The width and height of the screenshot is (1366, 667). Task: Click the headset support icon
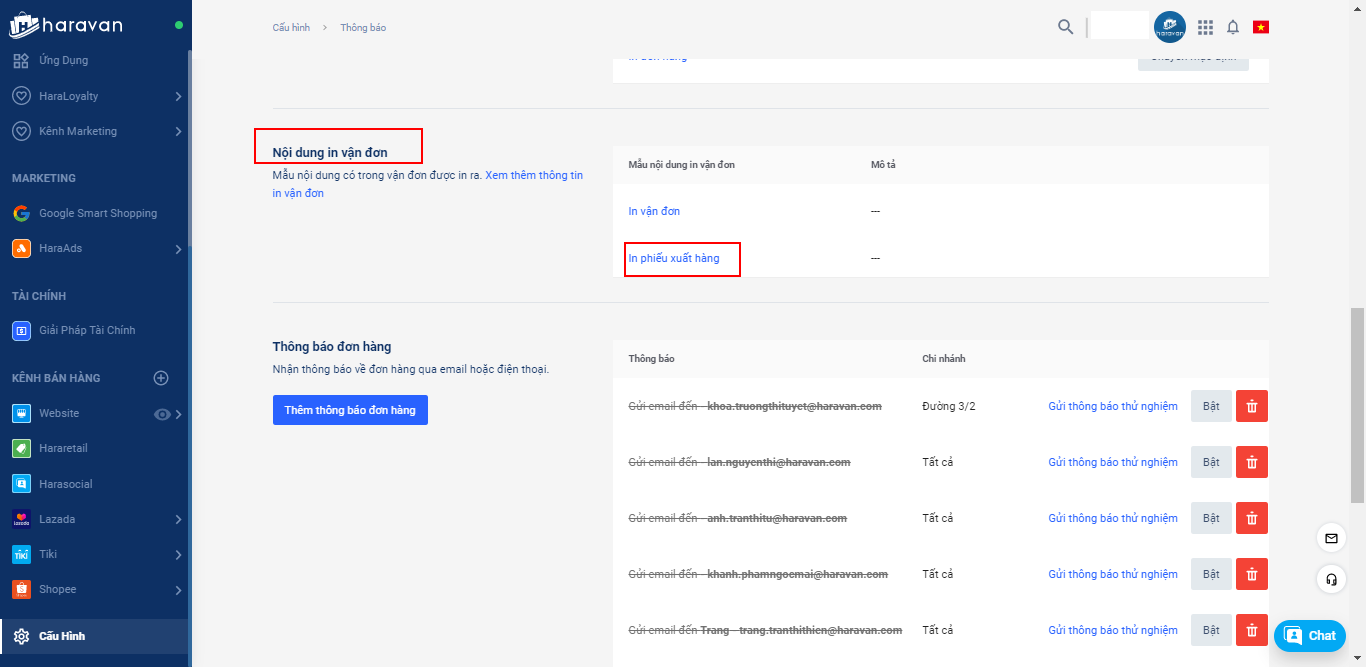tap(1331, 579)
